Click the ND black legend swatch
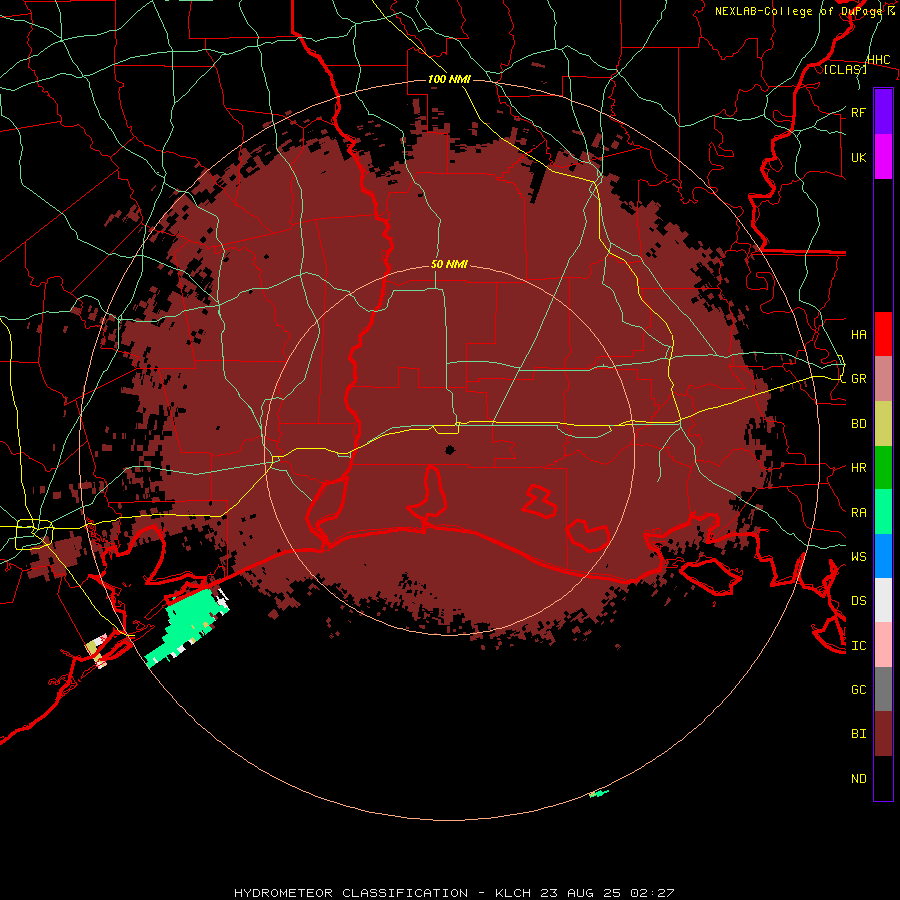The height and width of the screenshot is (900, 900). (x=883, y=778)
